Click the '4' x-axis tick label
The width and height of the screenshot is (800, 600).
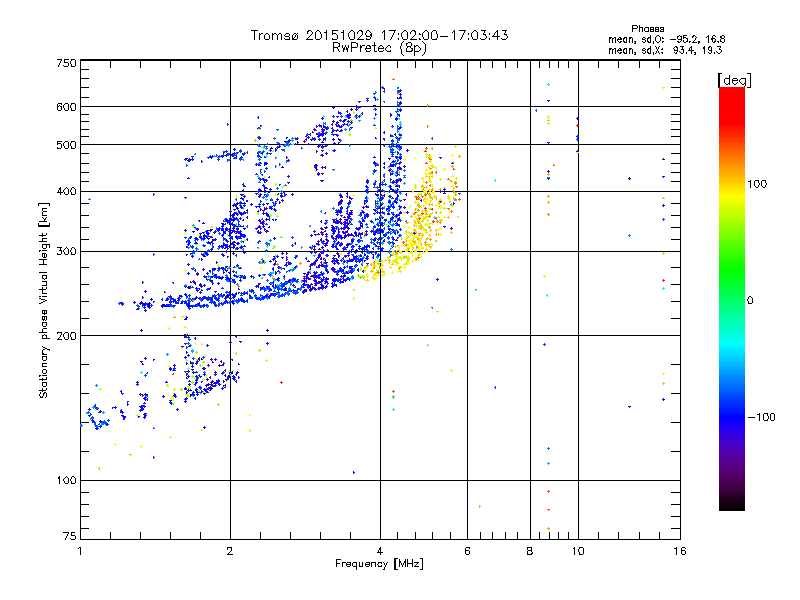(380, 551)
